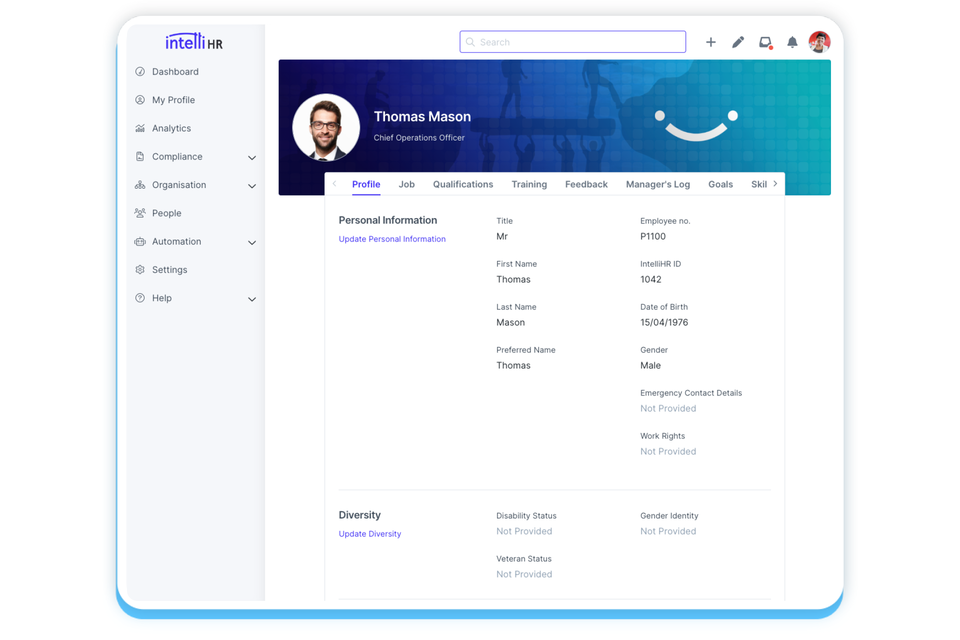Open the Qualifications tab
The width and height of the screenshot is (960, 640).
coord(463,184)
